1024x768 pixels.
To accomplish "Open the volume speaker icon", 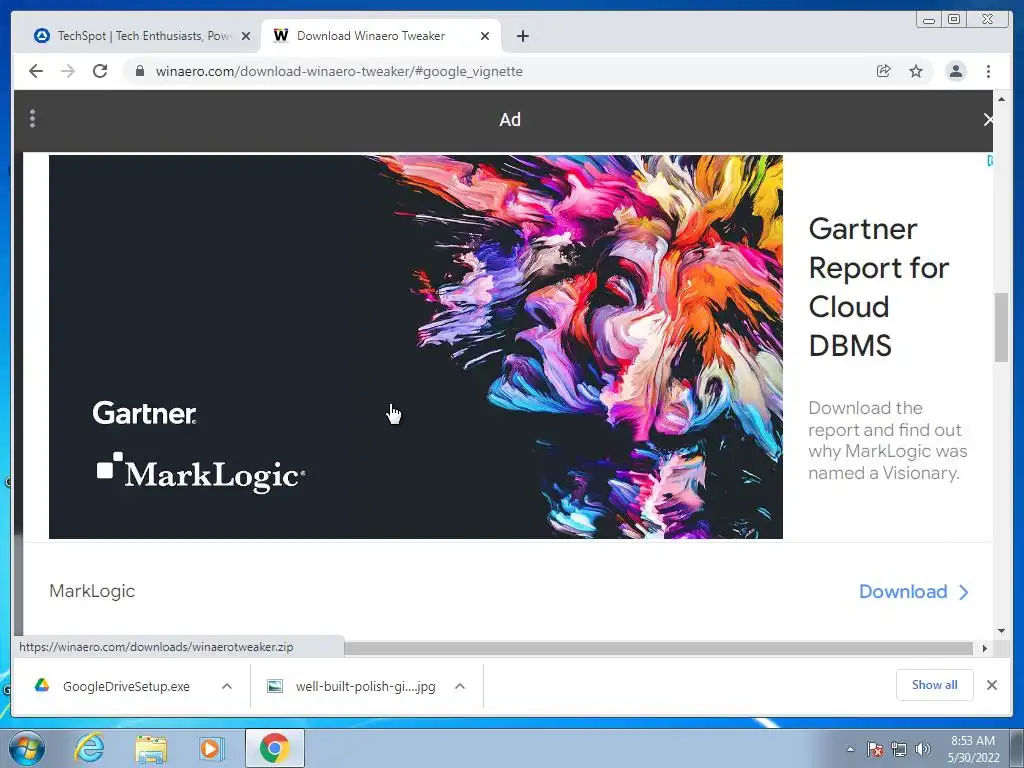I will [x=923, y=749].
